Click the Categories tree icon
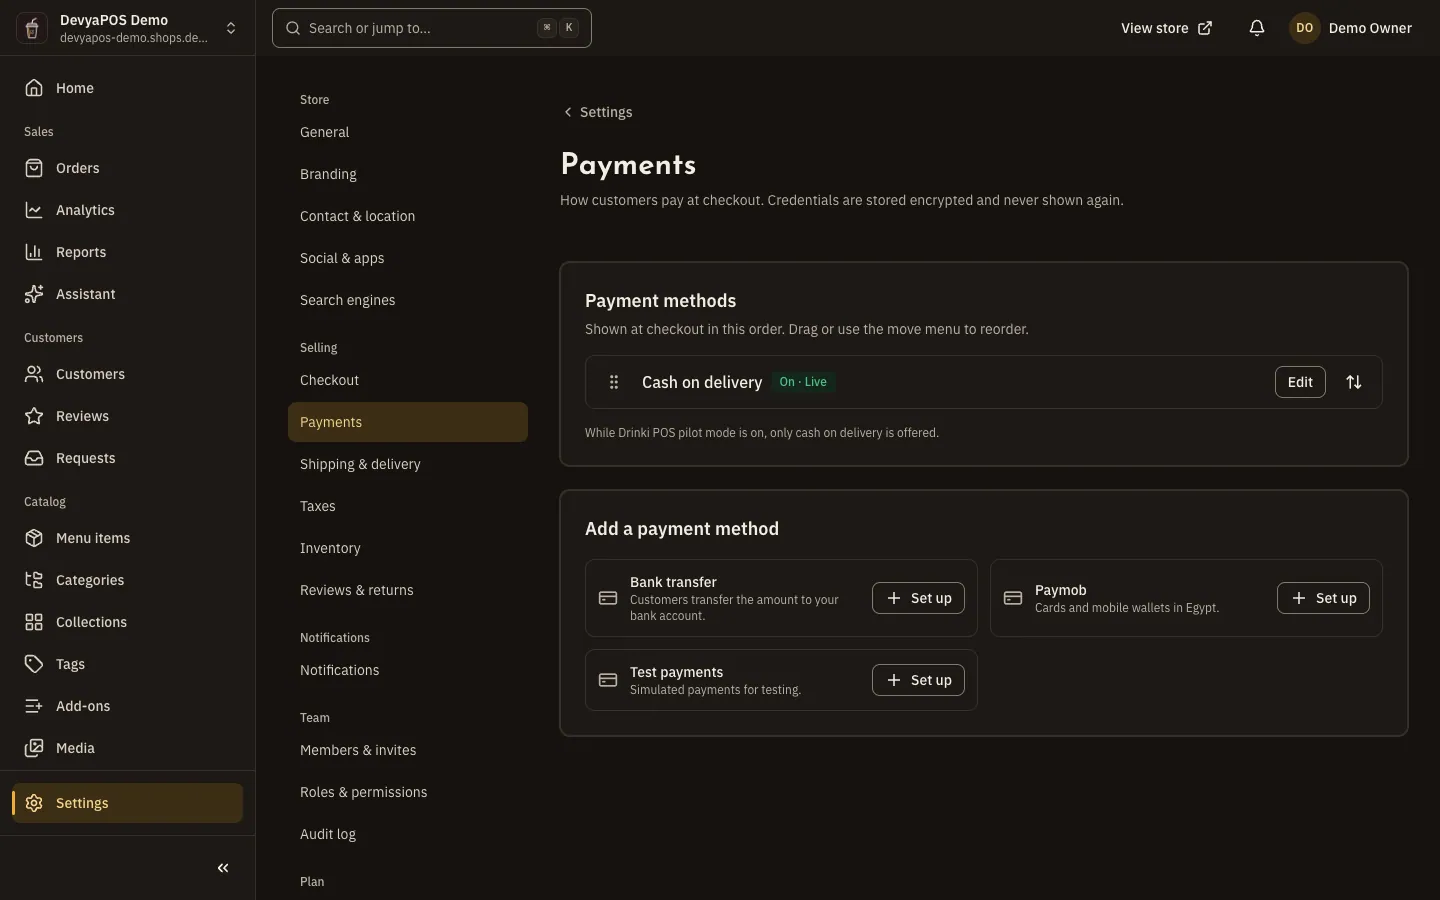 click(x=34, y=580)
